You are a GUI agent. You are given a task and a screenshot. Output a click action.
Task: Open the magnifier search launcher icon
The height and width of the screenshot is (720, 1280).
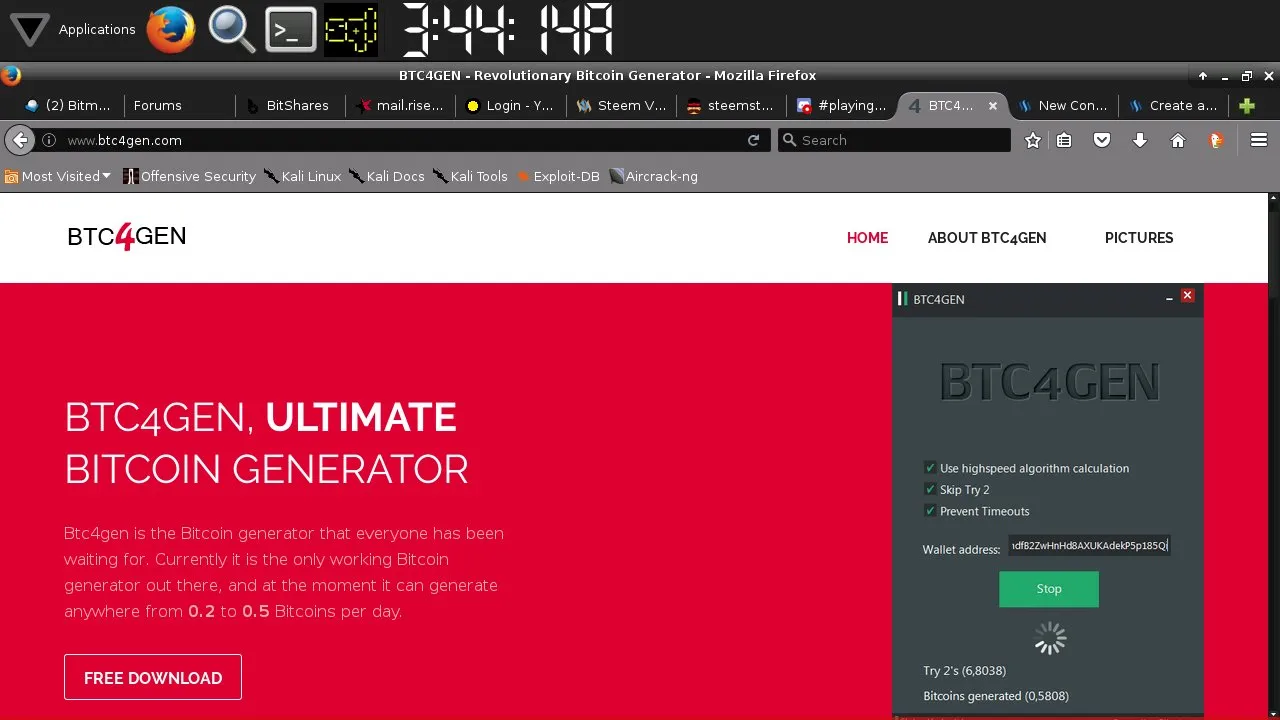[231, 29]
